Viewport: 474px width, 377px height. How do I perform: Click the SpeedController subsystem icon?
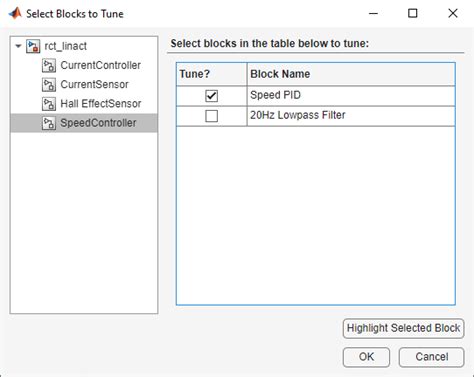click(49, 123)
